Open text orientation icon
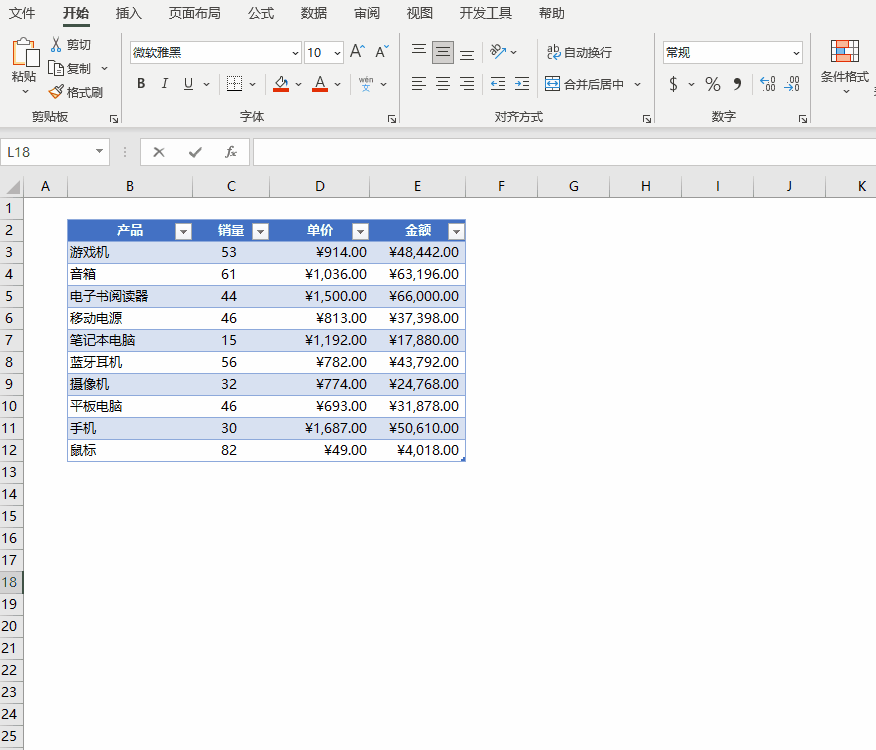Image resolution: width=876 pixels, height=750 pixels. (x=497, y=52)
